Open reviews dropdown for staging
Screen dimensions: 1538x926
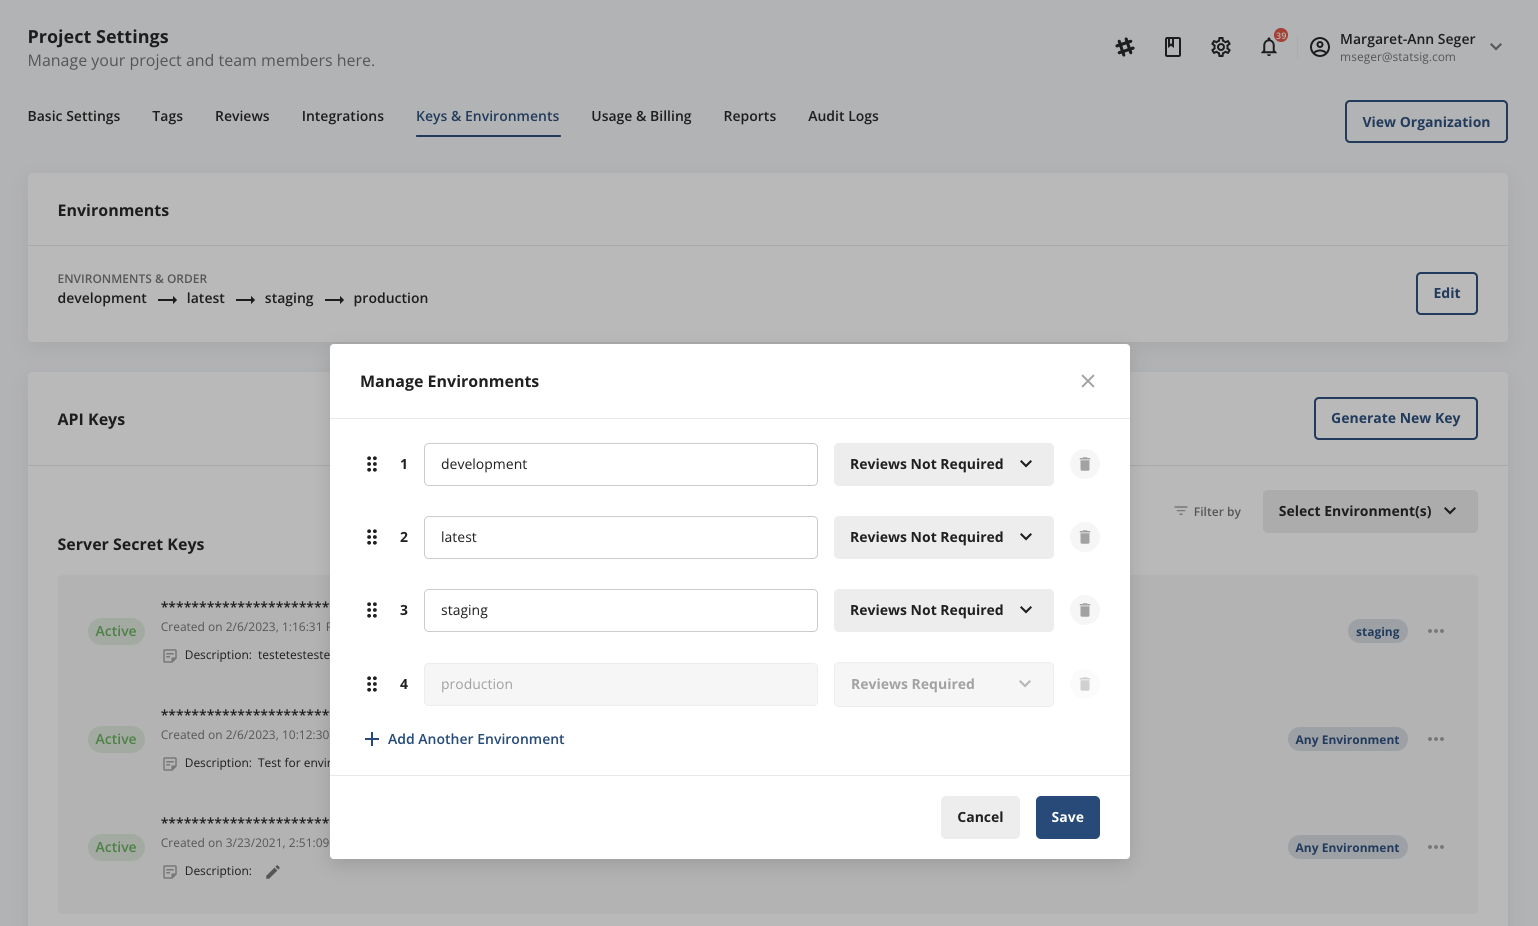click(x=944, y=610)
